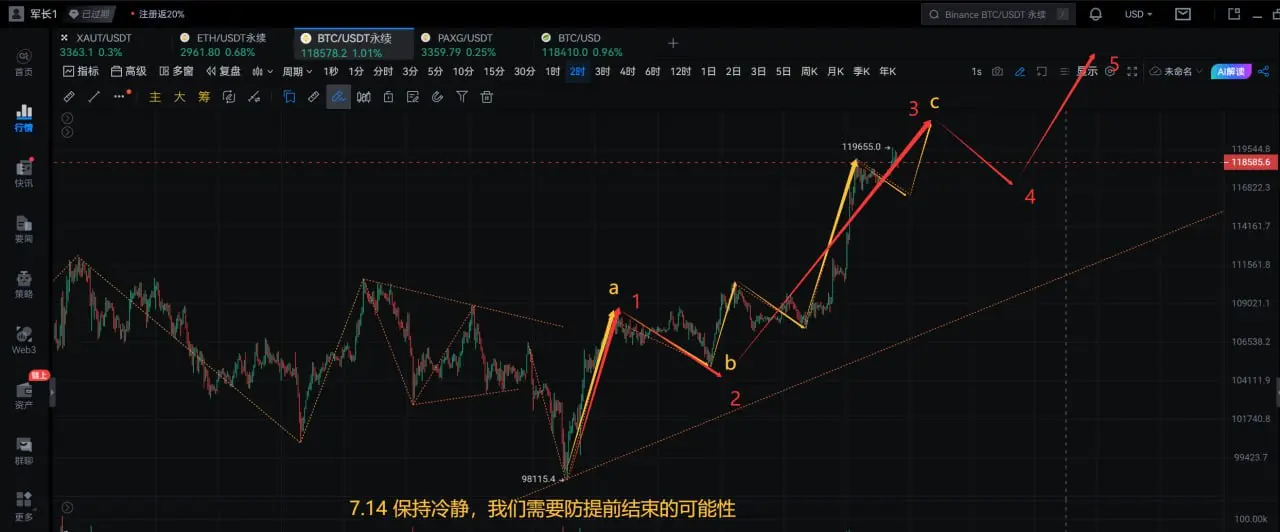Open the 群聊 group chat sidebar icon
This screenshot has height=532, width=1280.
point(23,451)
